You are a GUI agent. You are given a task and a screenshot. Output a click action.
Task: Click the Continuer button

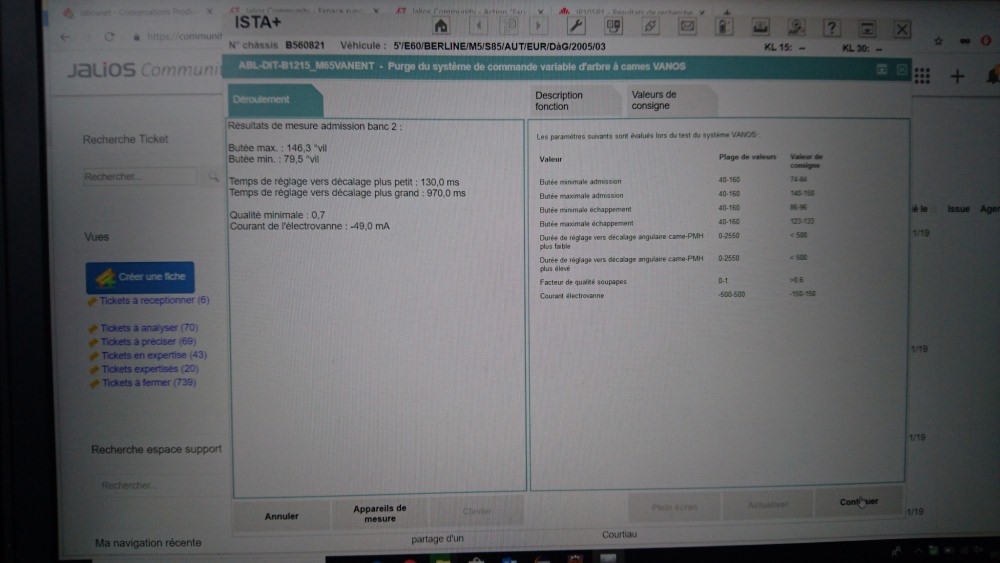pos(858,502)
